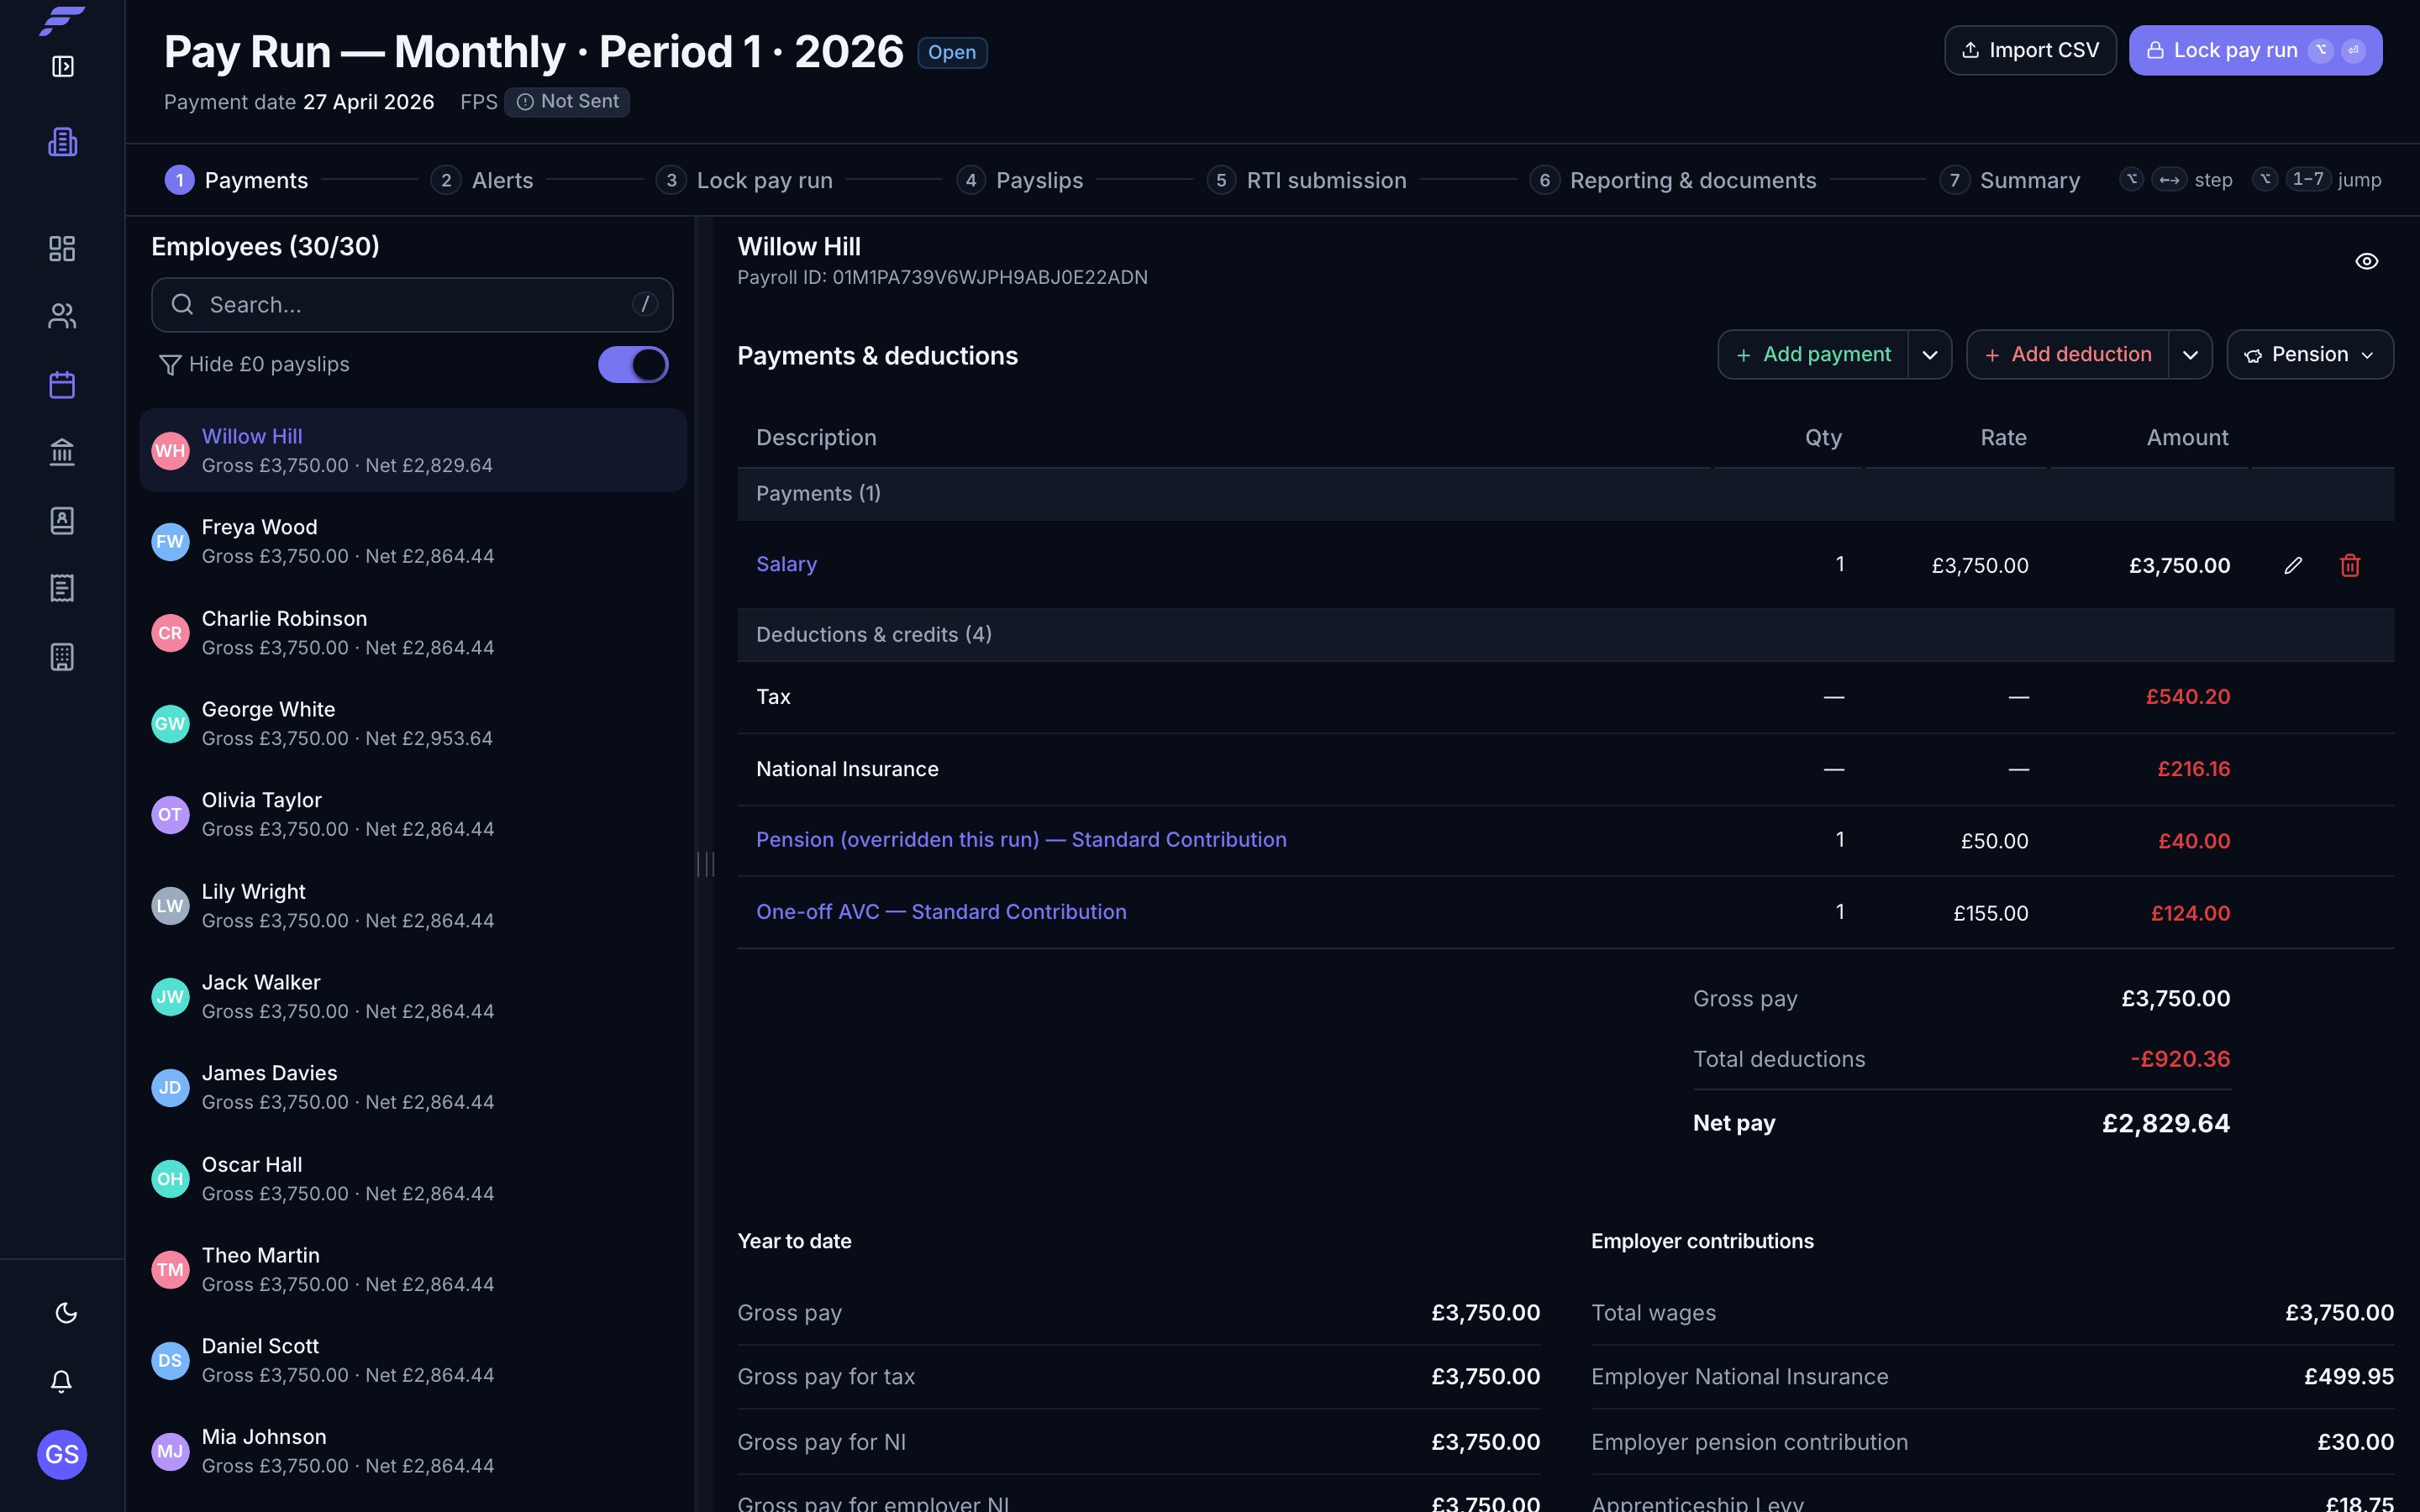2420x1512 pixels.
Task: Select employee Freya Wood
Action: (x=413, y=541)
